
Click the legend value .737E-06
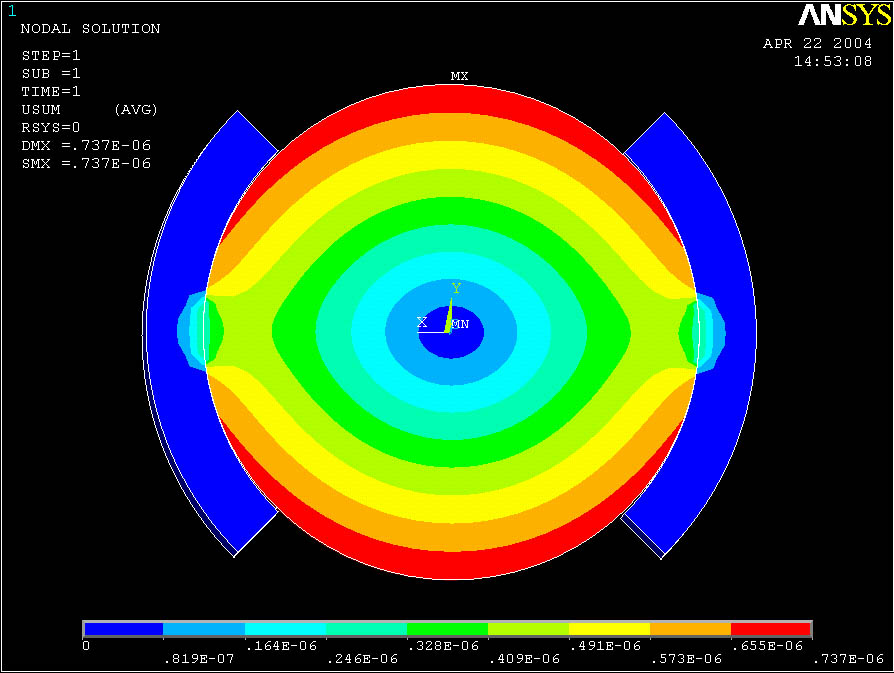pyautogui.click(x=848, y=659)
